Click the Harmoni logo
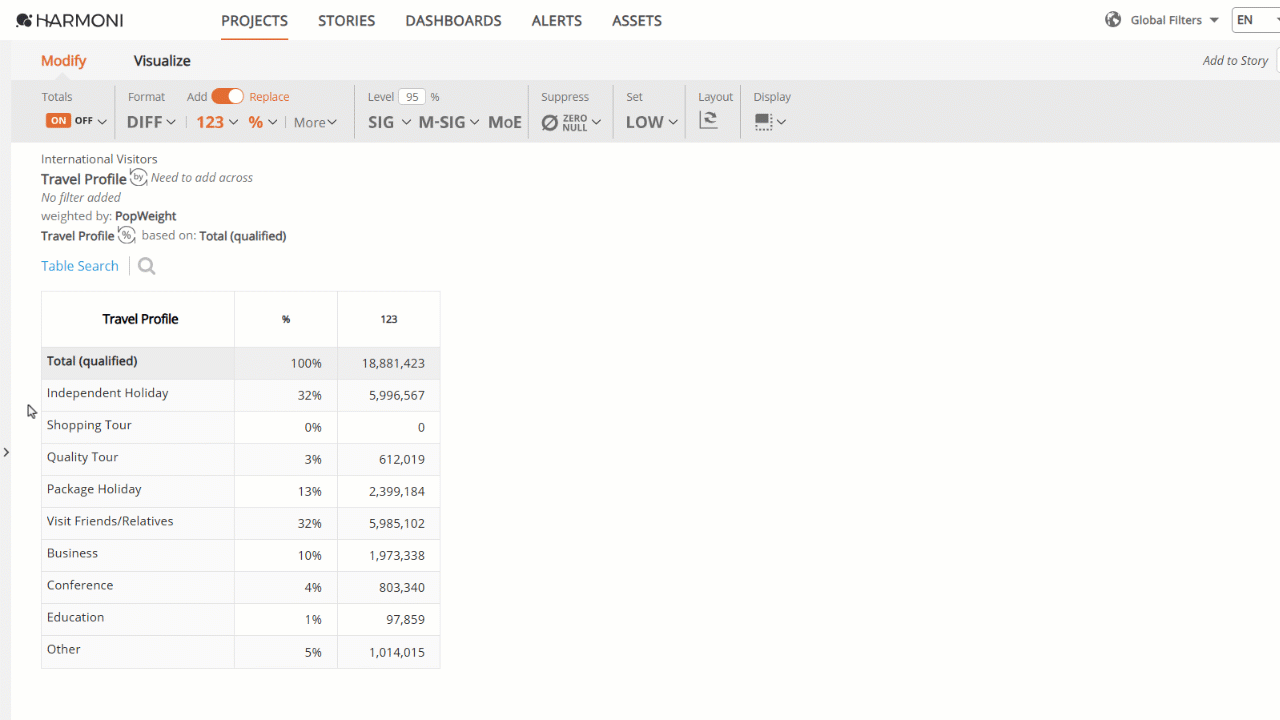This screenshot has width=1280, height=720. click(70, 20)
